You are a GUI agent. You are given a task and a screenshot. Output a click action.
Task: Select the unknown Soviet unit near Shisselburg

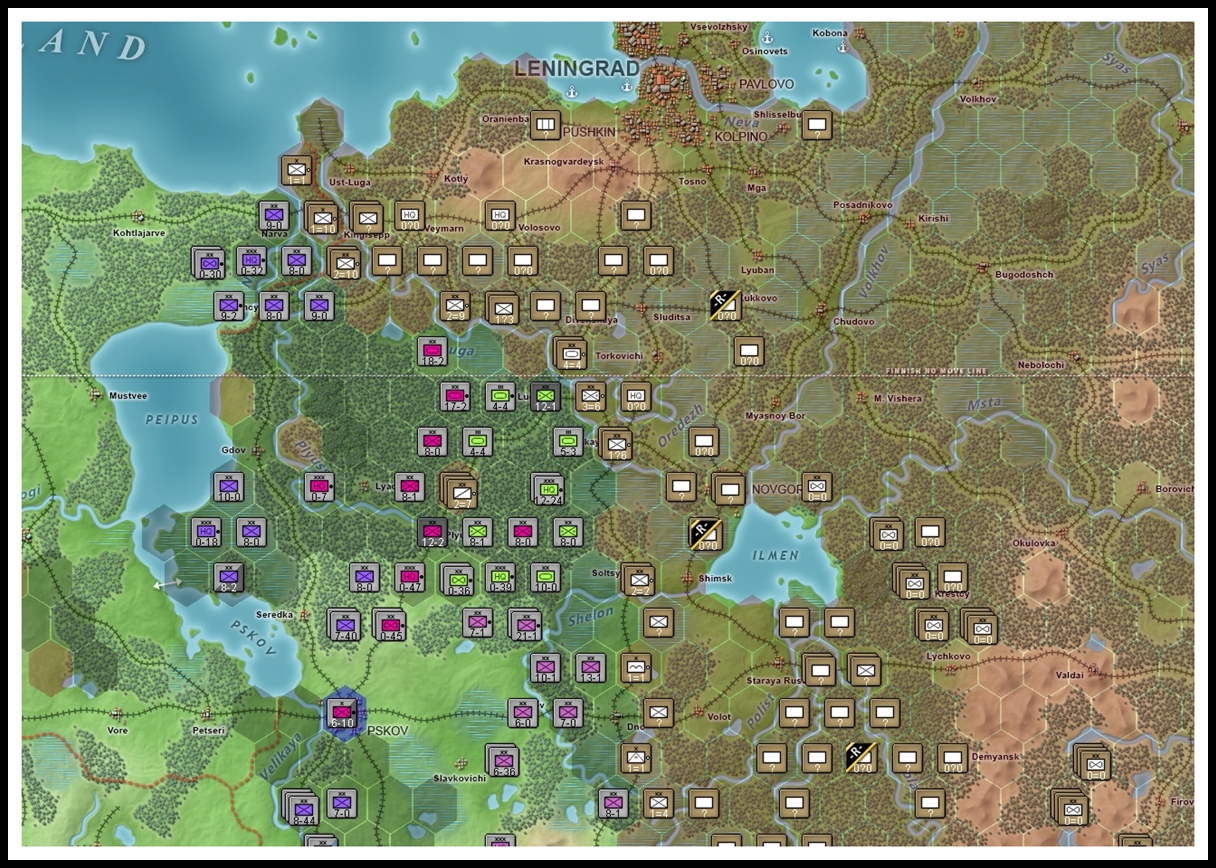click(x=816, y=125)
